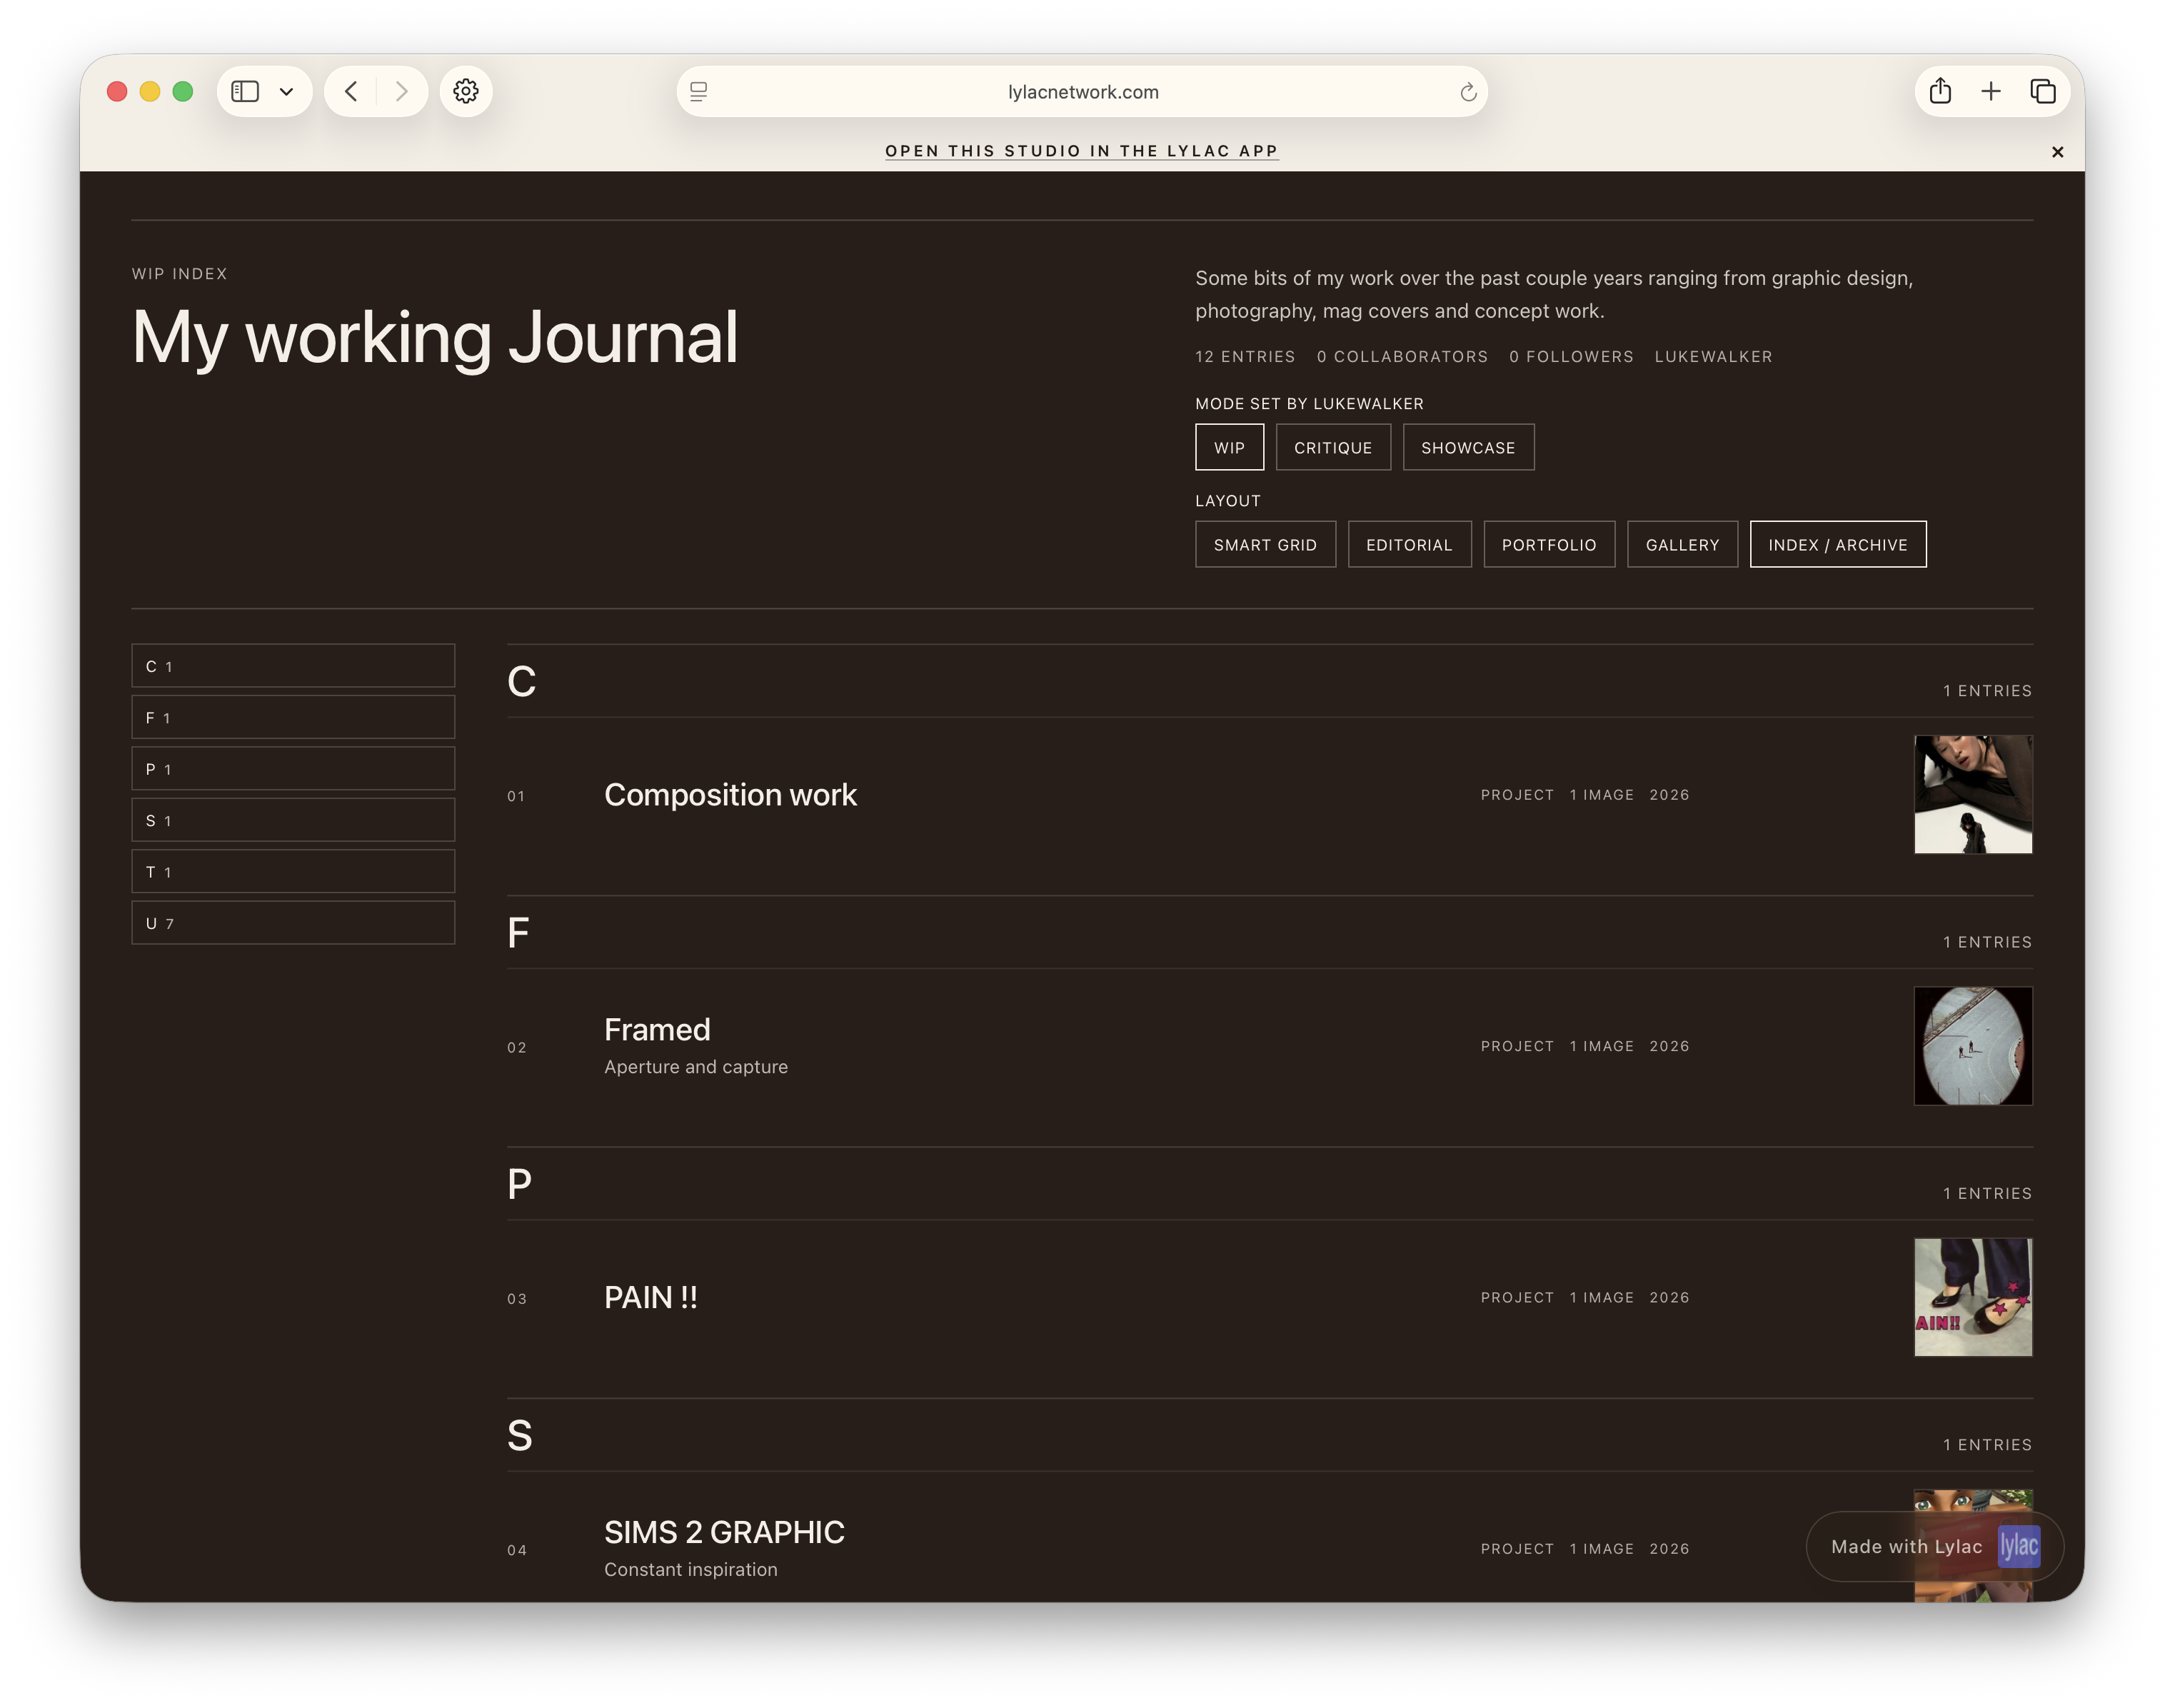
Task: Keep WIP mode selected
Action: coord(1229,447)
